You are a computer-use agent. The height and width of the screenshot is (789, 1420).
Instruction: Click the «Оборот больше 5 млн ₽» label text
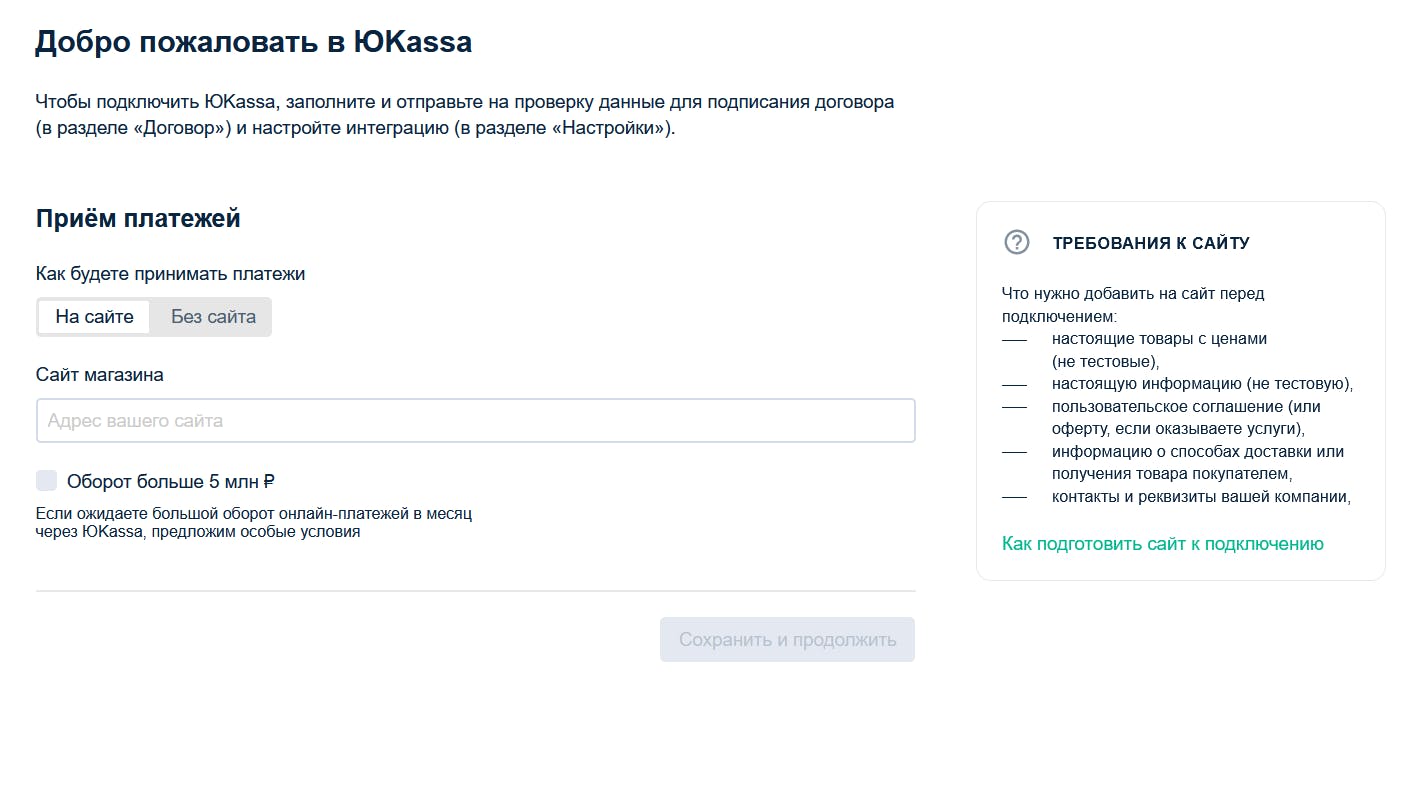pyautogui.click(x=170, y=481)
